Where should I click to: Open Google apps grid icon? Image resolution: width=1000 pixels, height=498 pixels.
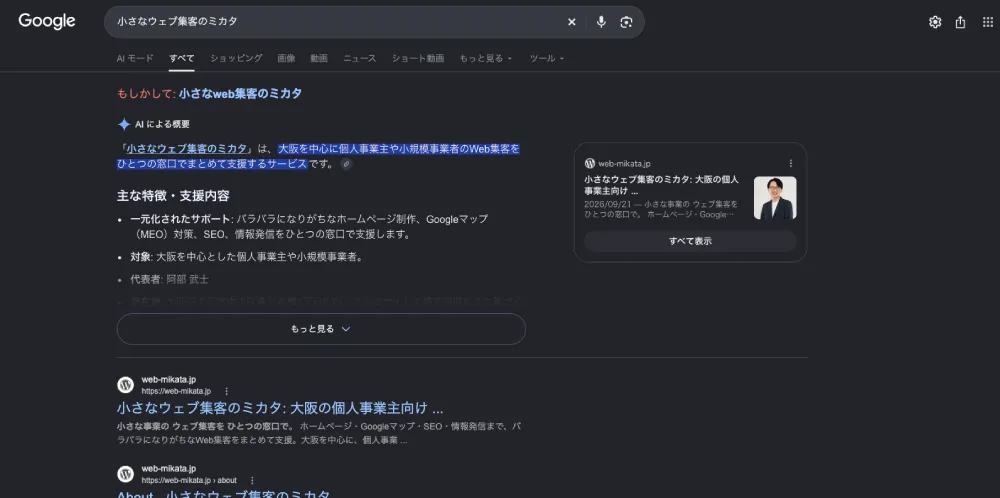click(x=988, y=22)
